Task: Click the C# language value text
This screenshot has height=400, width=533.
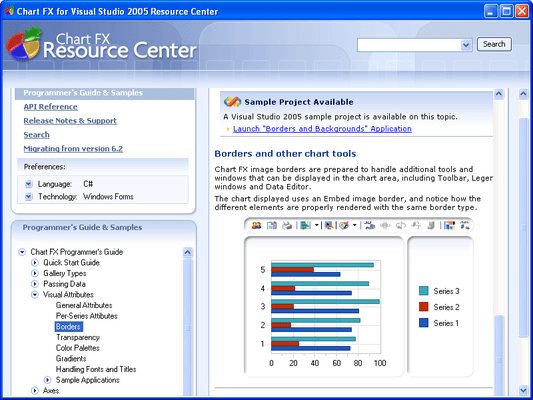Action: 88,184
